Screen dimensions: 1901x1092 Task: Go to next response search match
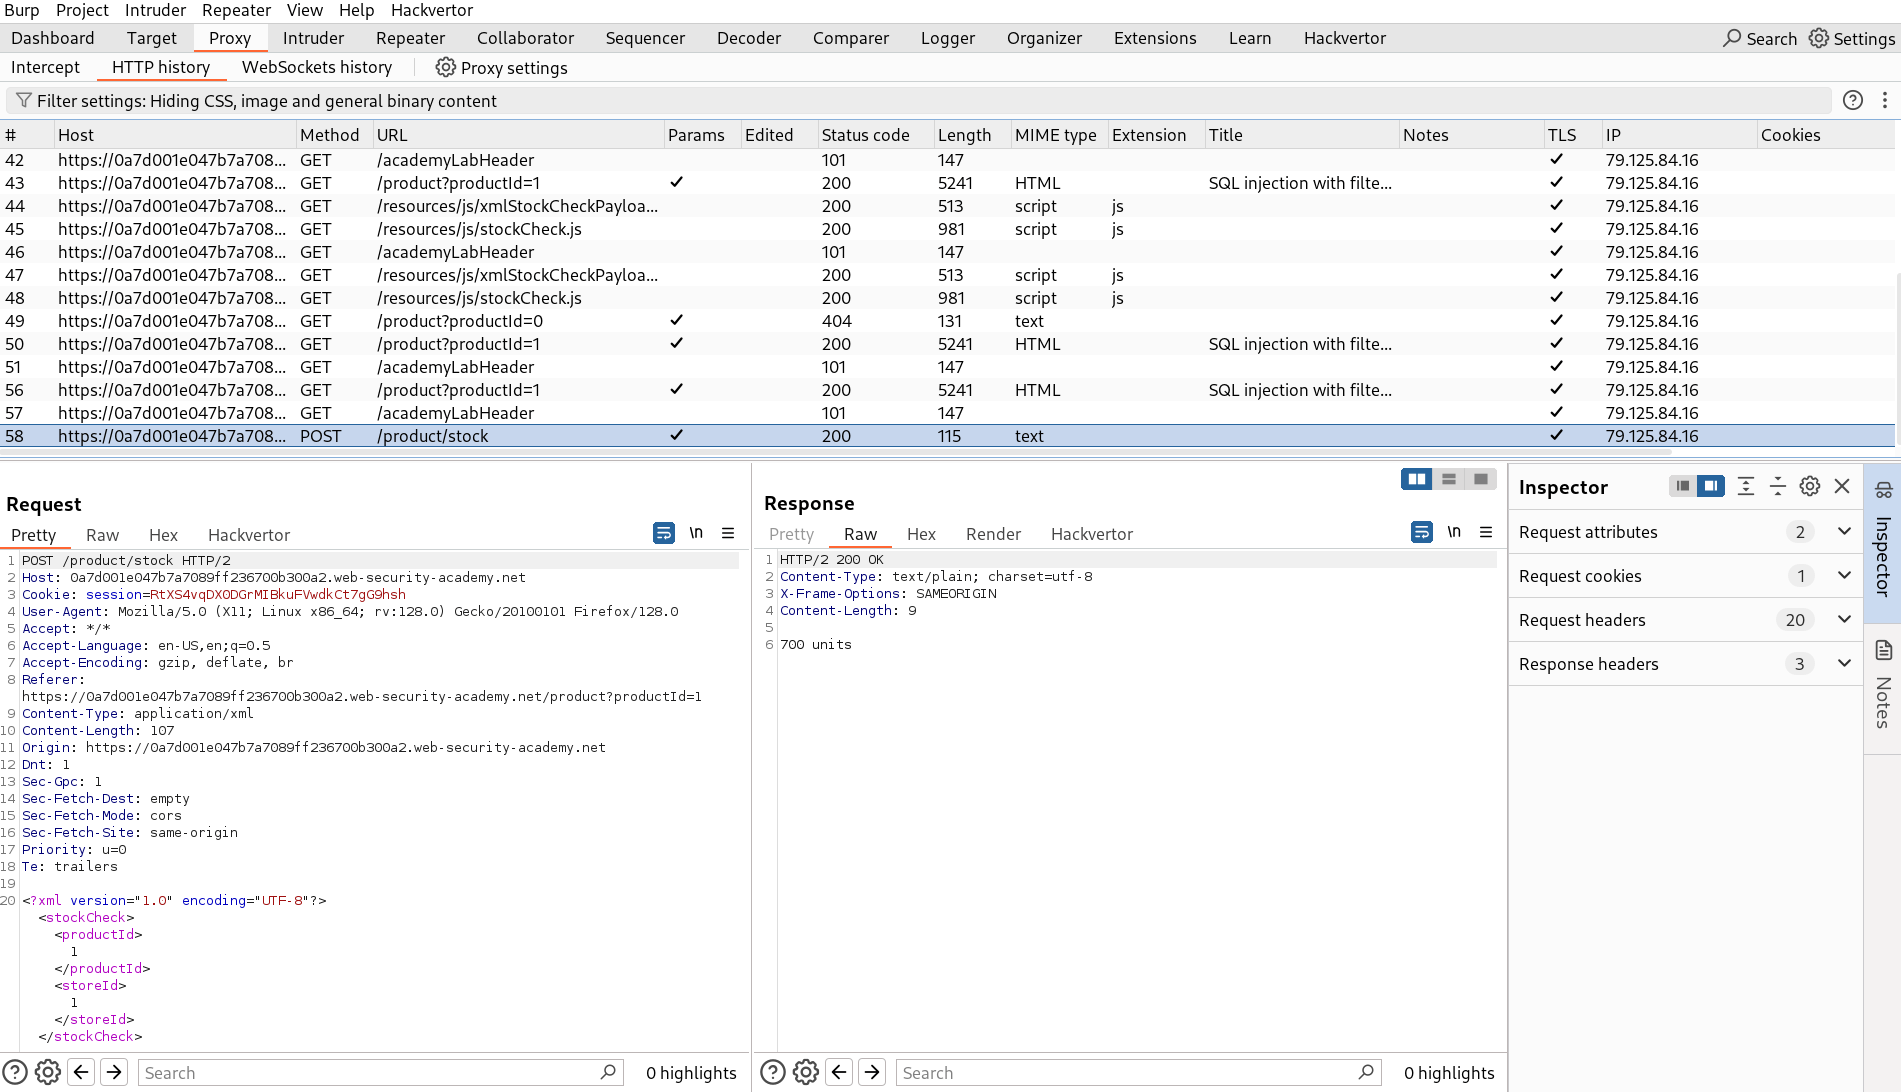(872, 1072)
